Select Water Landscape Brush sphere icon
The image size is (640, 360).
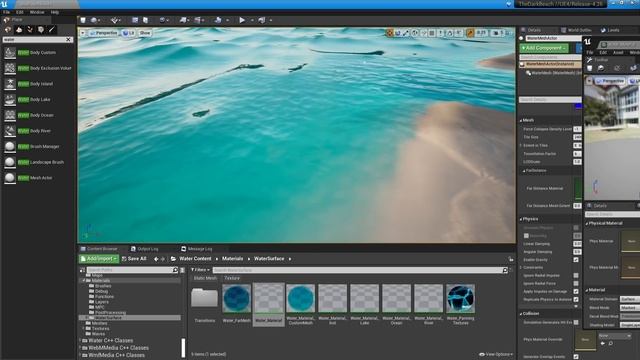(10, 162)
